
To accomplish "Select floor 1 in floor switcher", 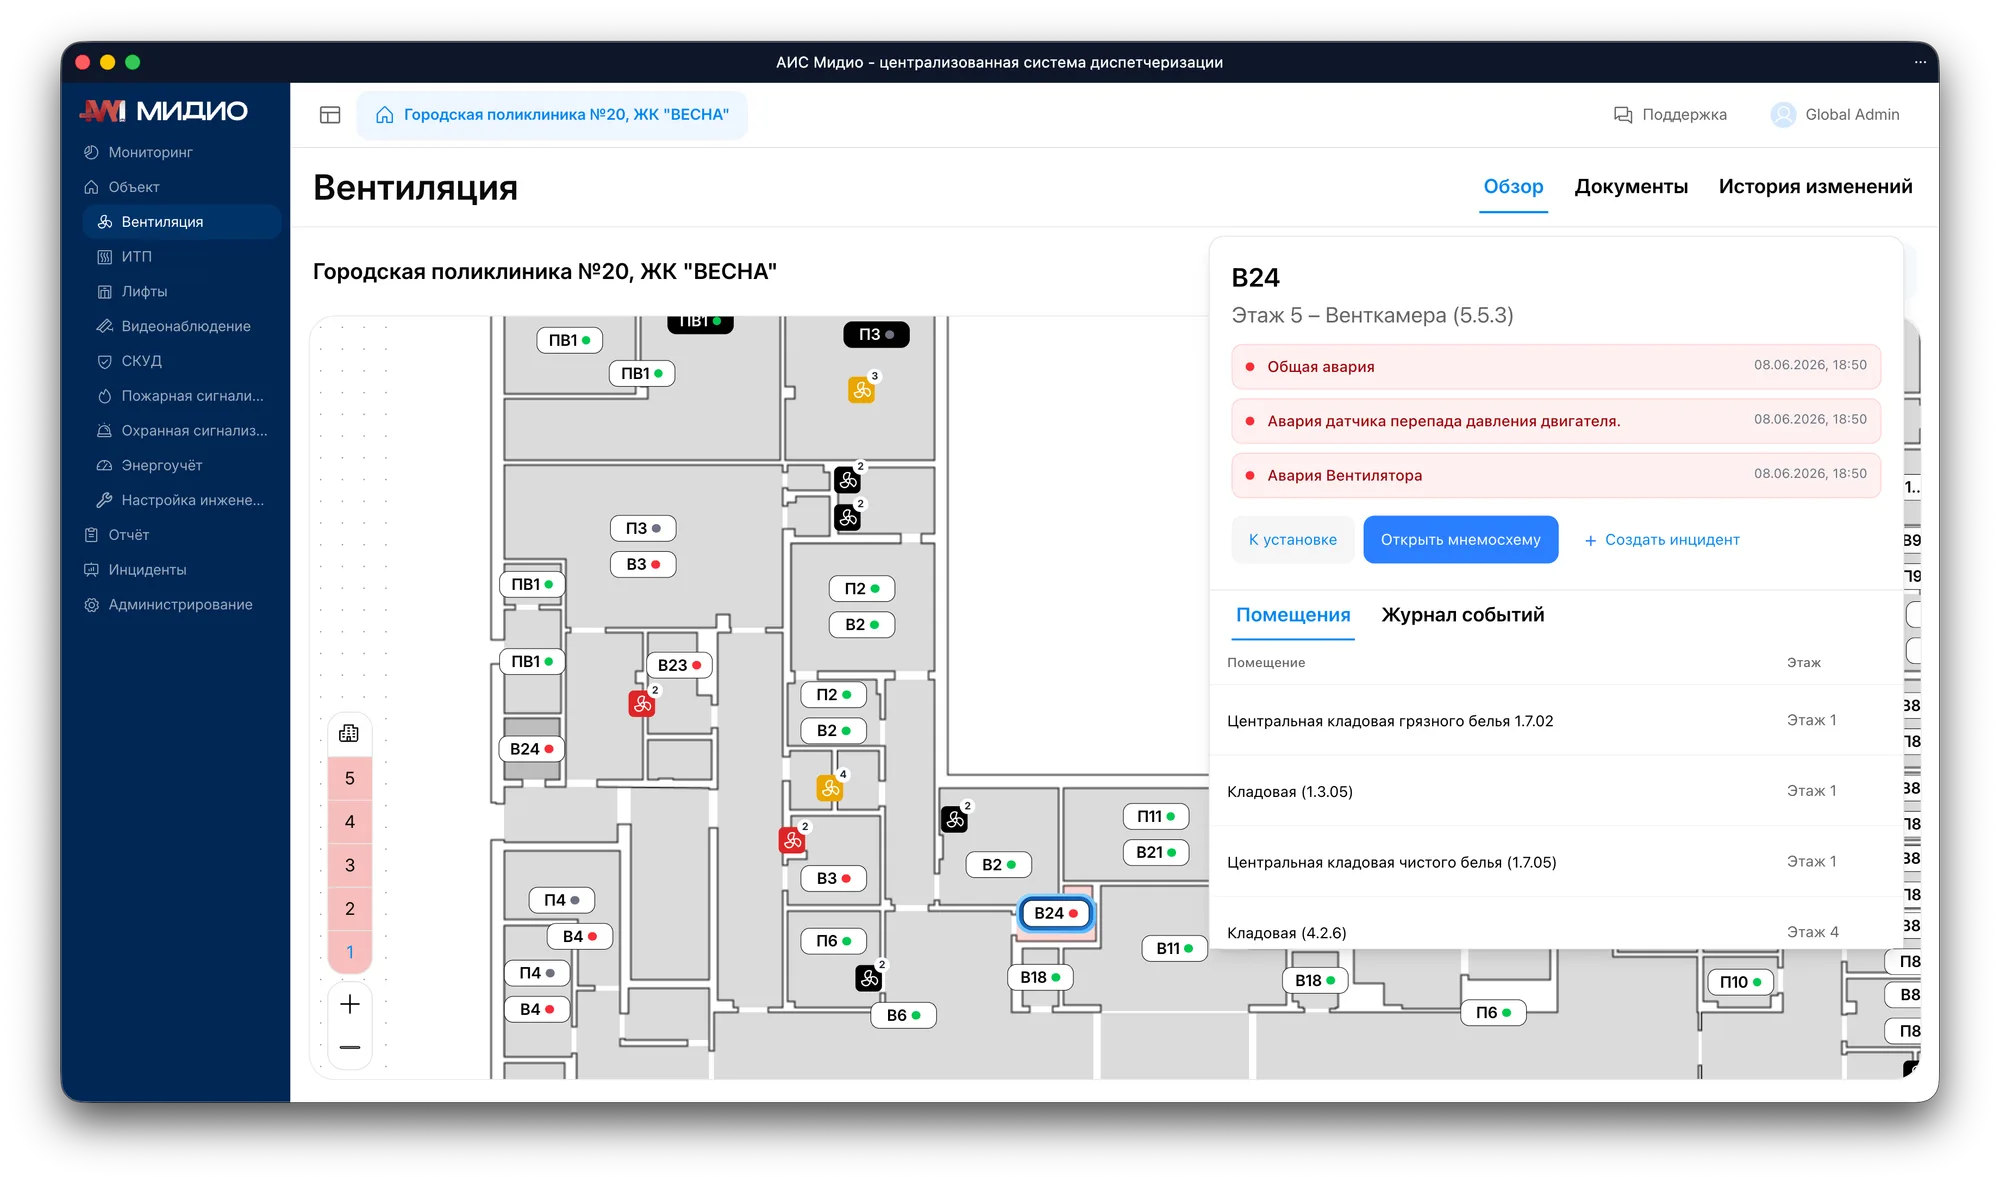I will pos(350,952).
